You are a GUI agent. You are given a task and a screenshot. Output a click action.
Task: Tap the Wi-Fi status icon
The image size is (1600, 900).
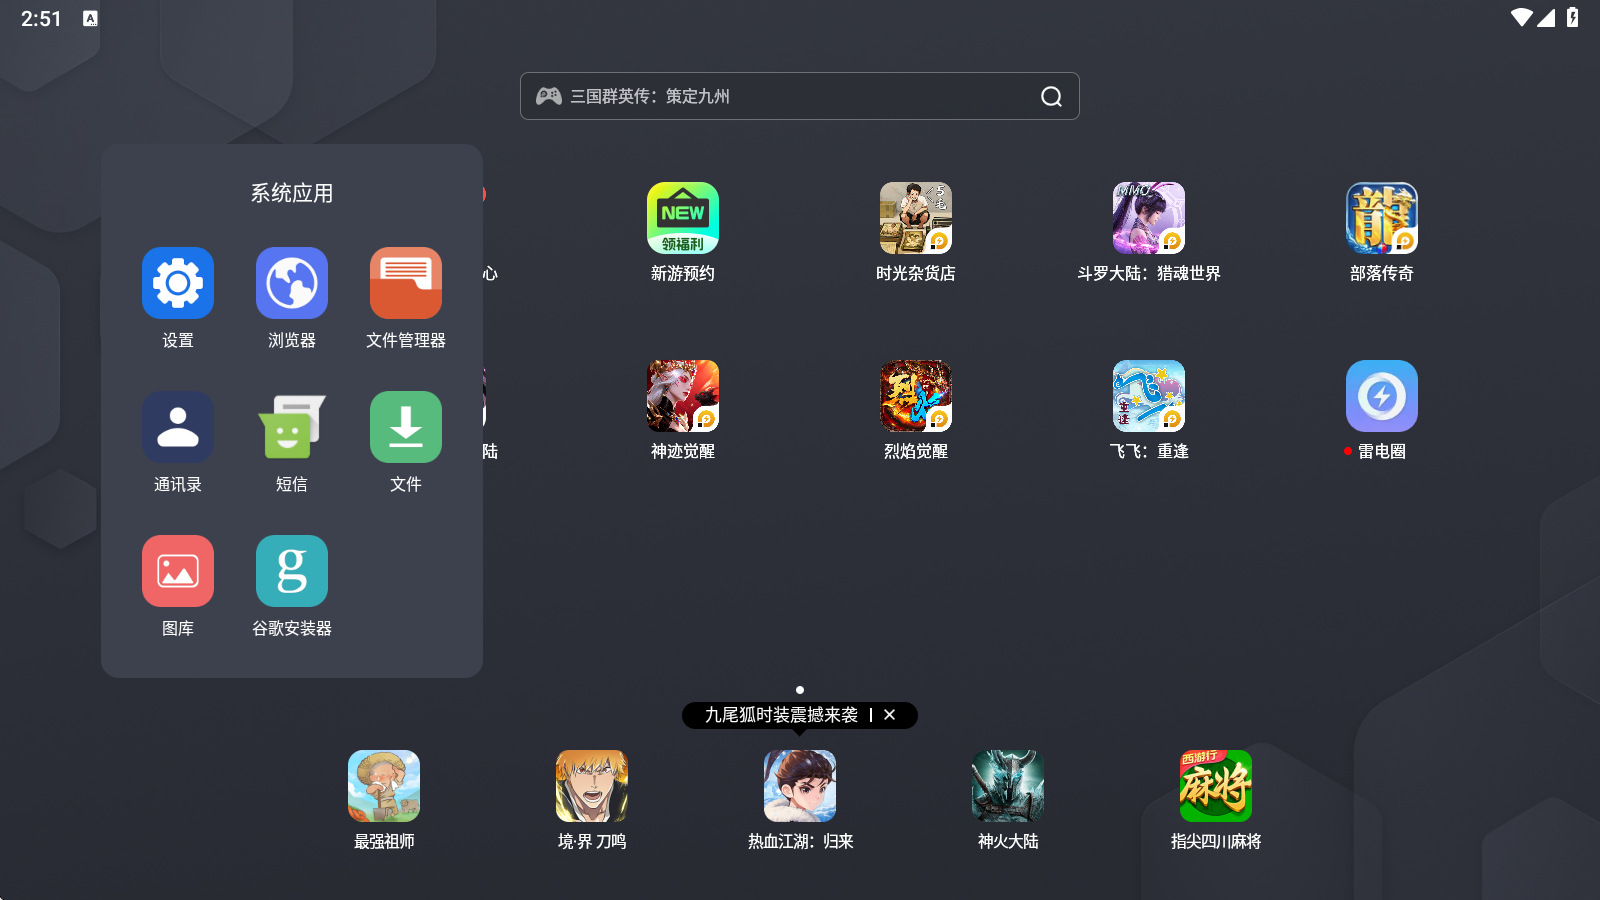(x=1522, y=18)
